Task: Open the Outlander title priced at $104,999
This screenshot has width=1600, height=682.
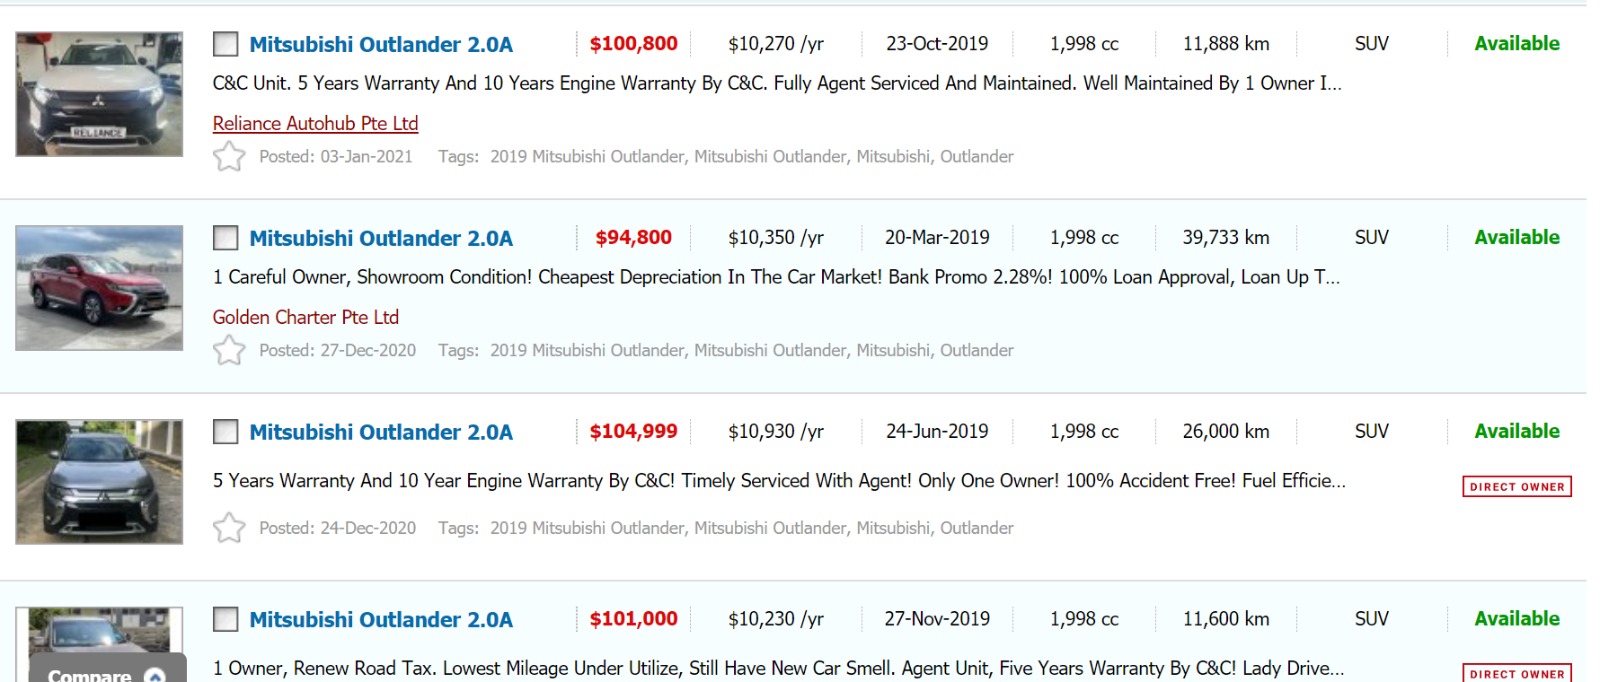Action: pos(380,432)
